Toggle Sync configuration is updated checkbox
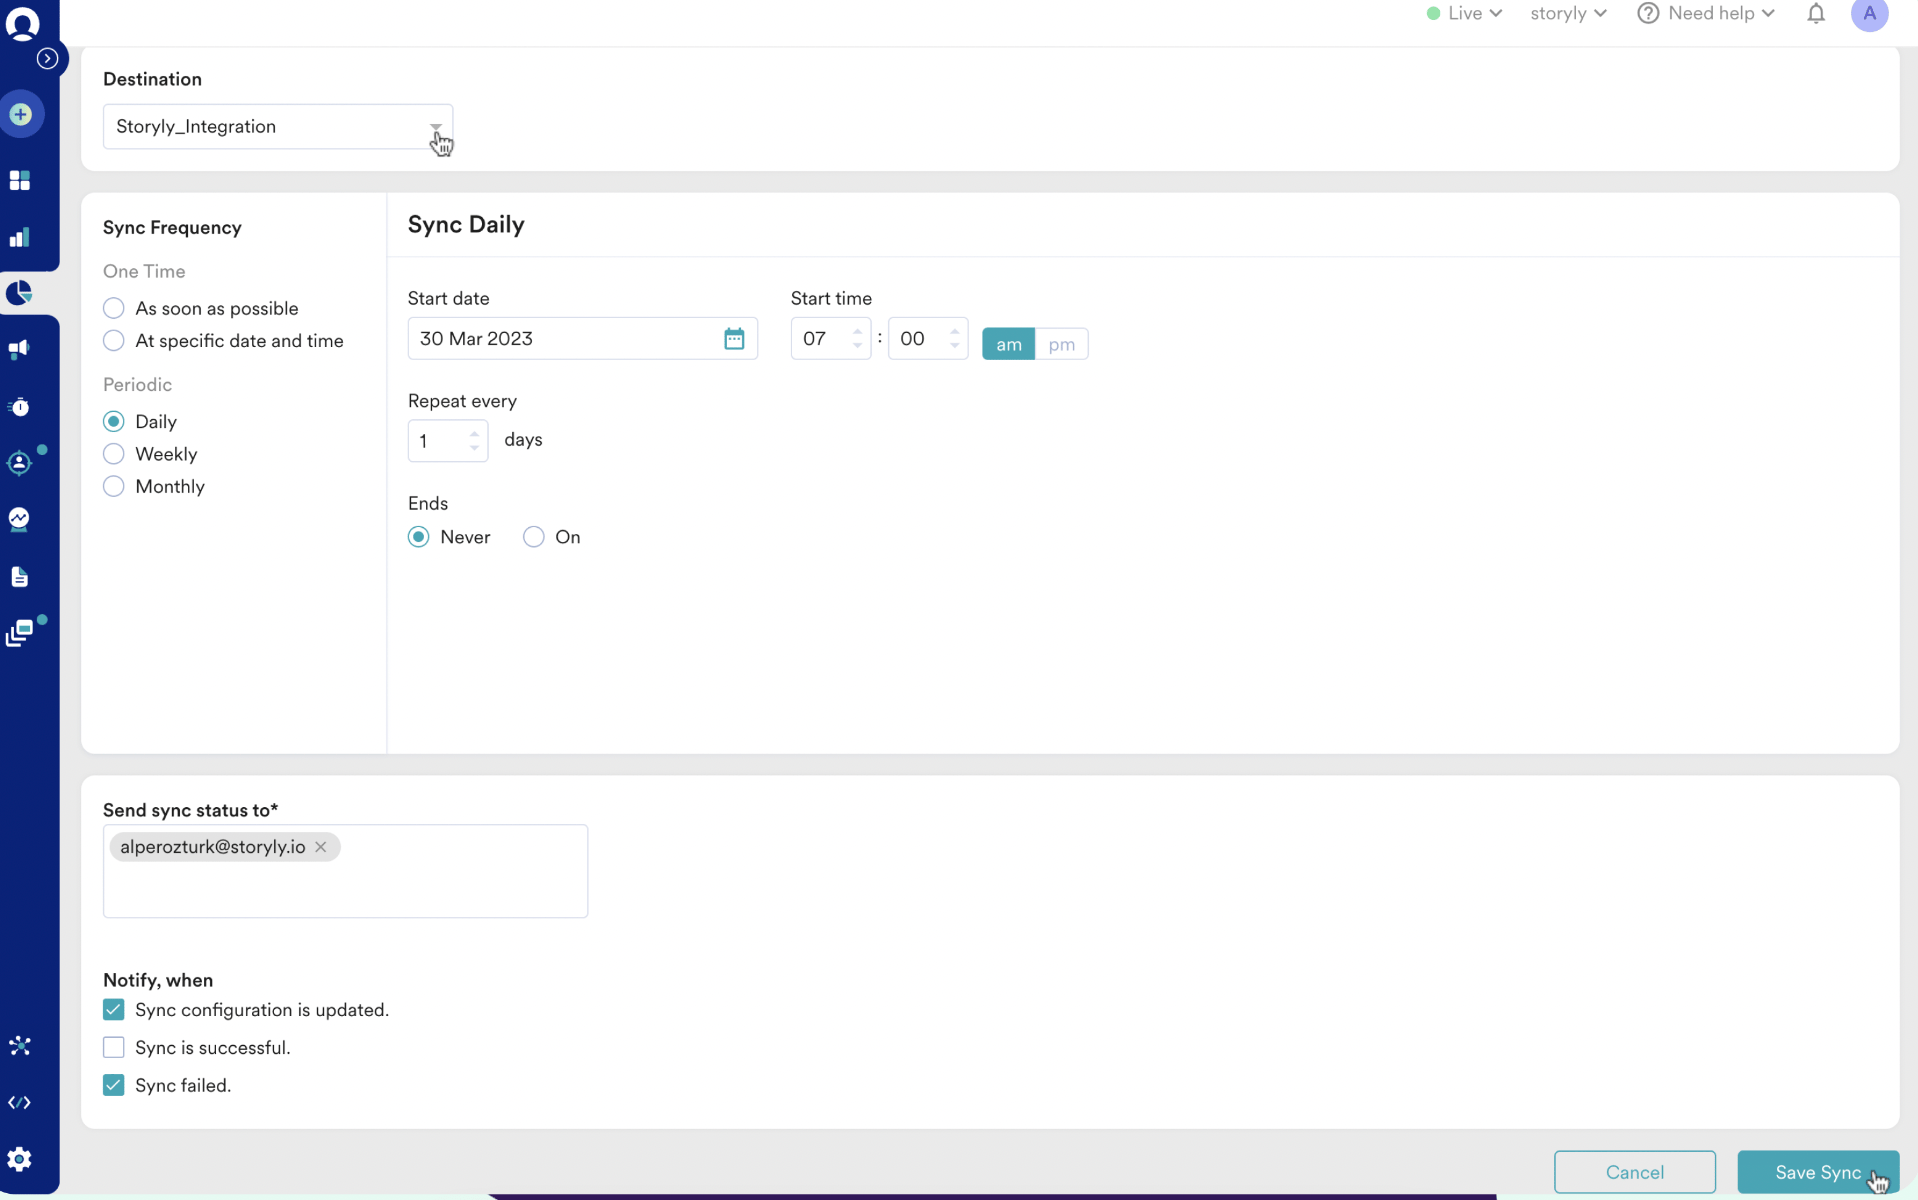Image resolution: width=1918 pixels, height=1200 pixels. coord(114,1010)
